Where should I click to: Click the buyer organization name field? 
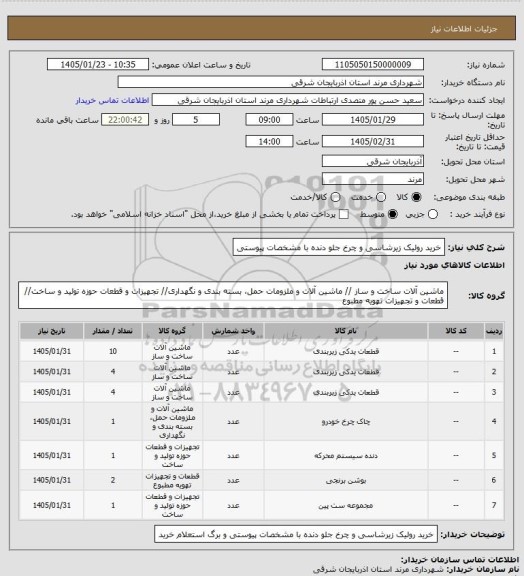(270, 82)
